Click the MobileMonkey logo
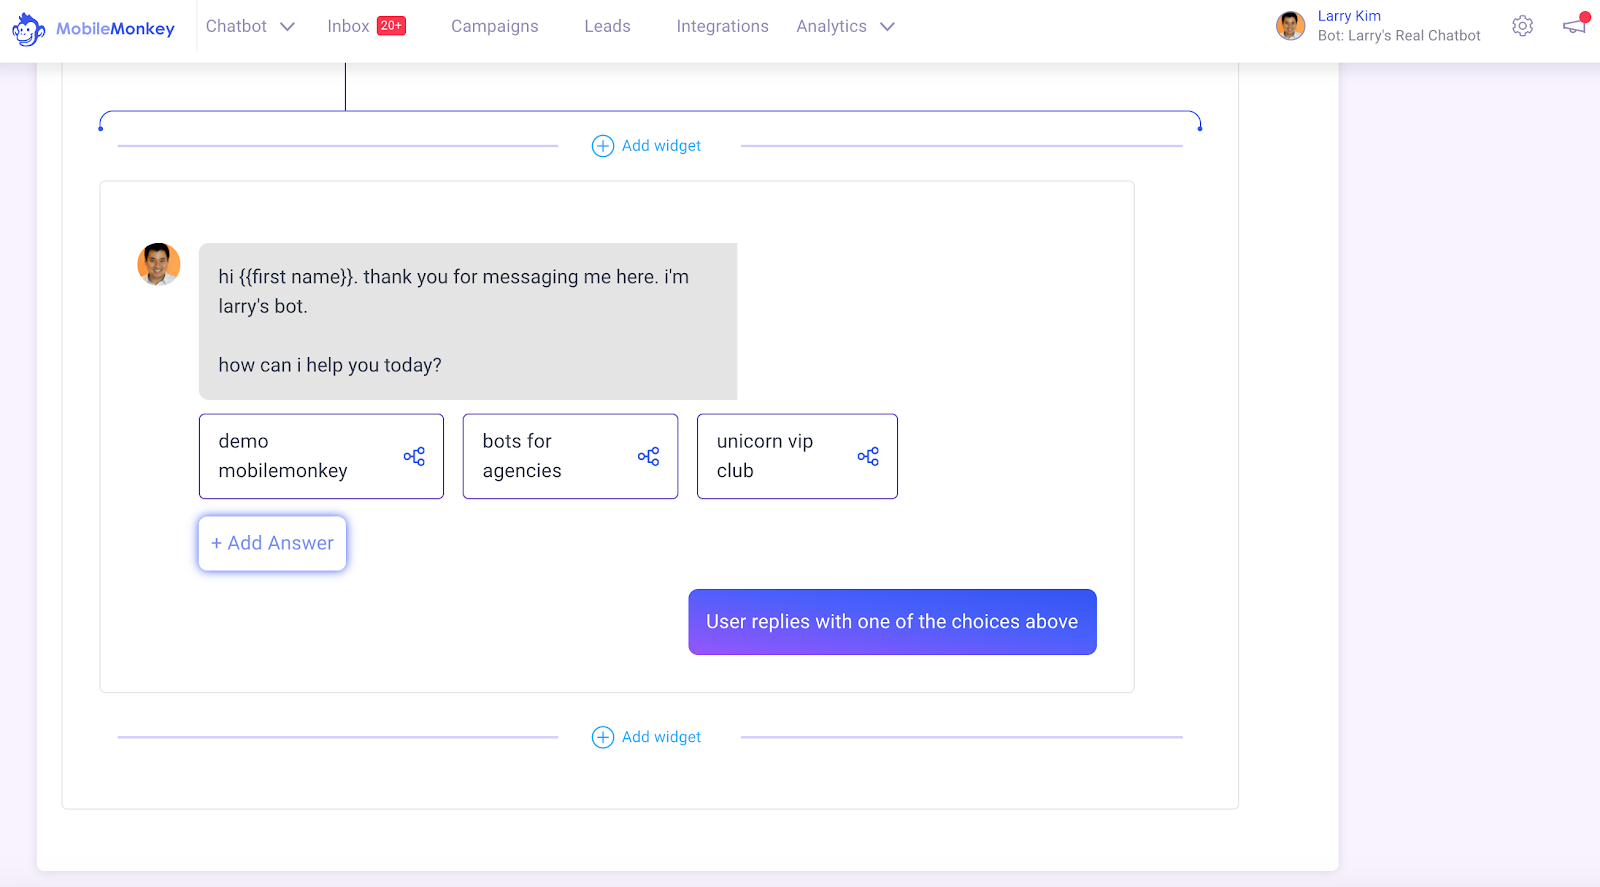The width and height of the screenshot is (1600, 887). point(93,29)
